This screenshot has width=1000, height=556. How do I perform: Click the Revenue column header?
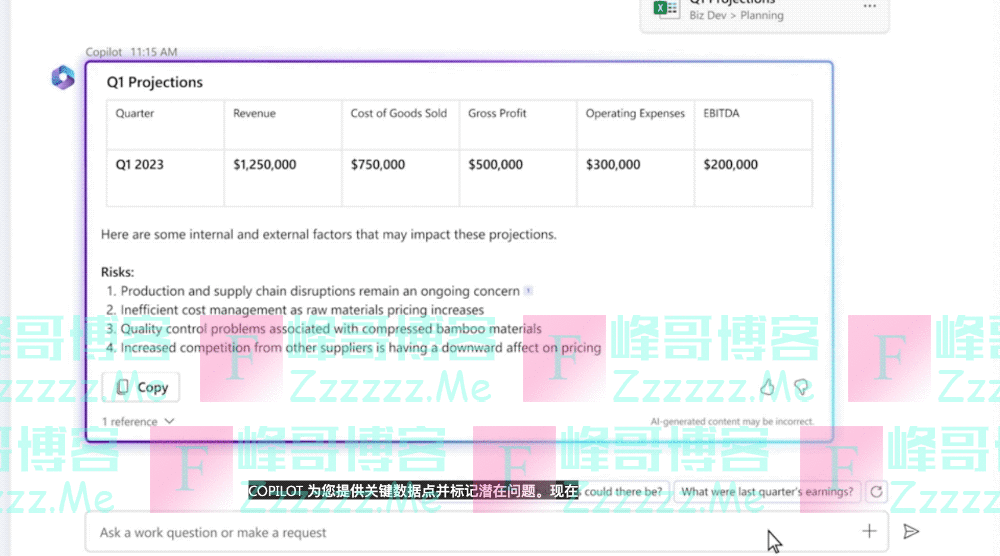pos(254,114)
